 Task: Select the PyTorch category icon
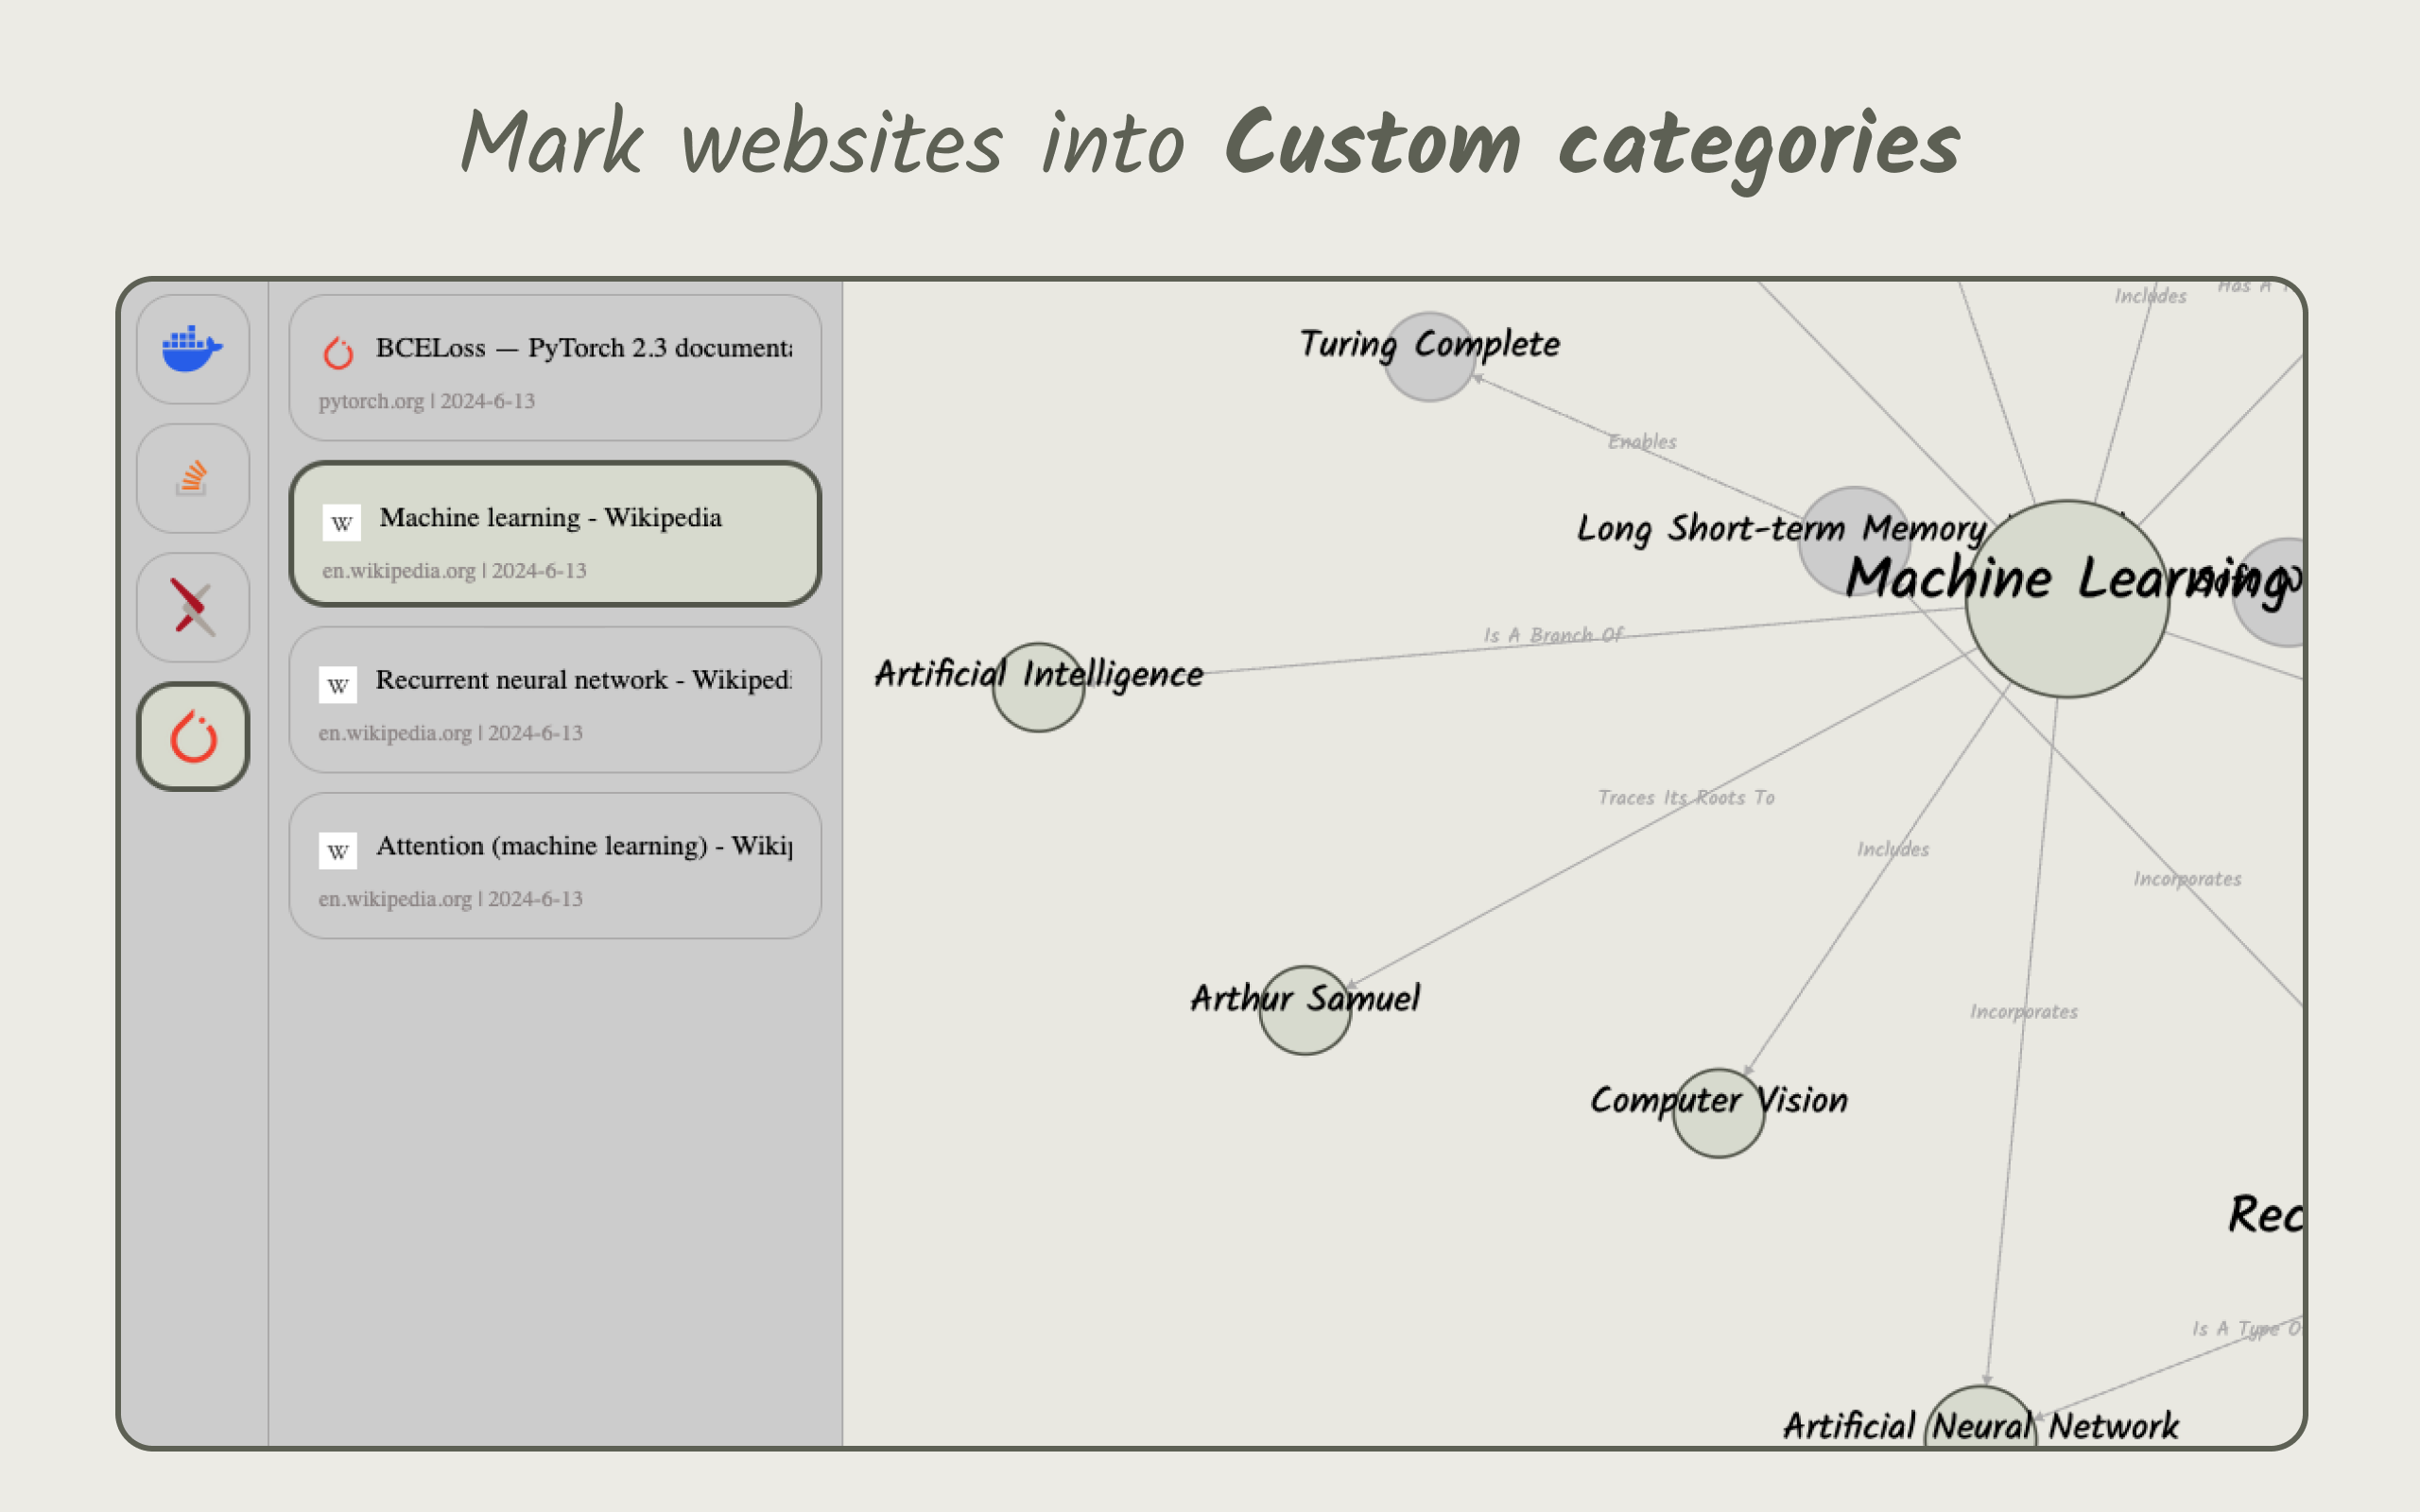click(x=192, y=737)
